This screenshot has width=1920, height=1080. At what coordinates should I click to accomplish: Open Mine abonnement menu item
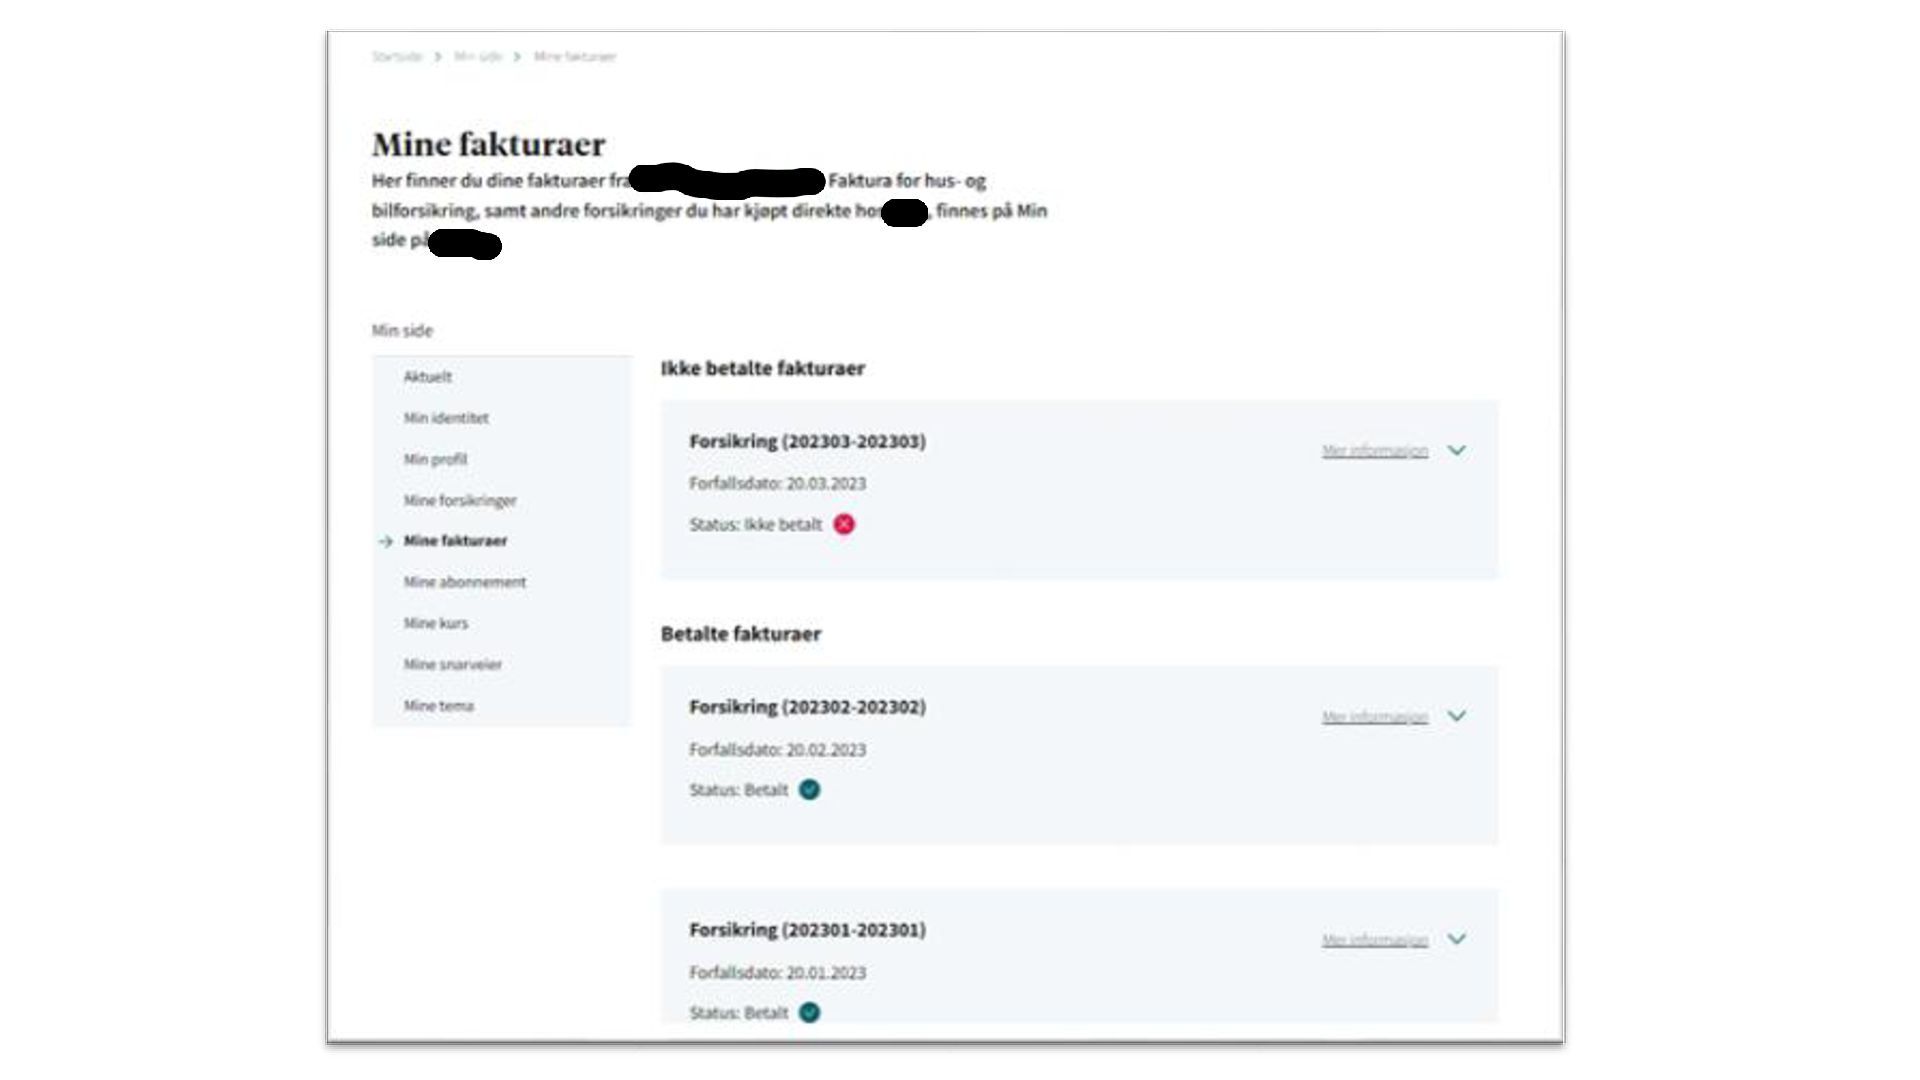(464, 582)
